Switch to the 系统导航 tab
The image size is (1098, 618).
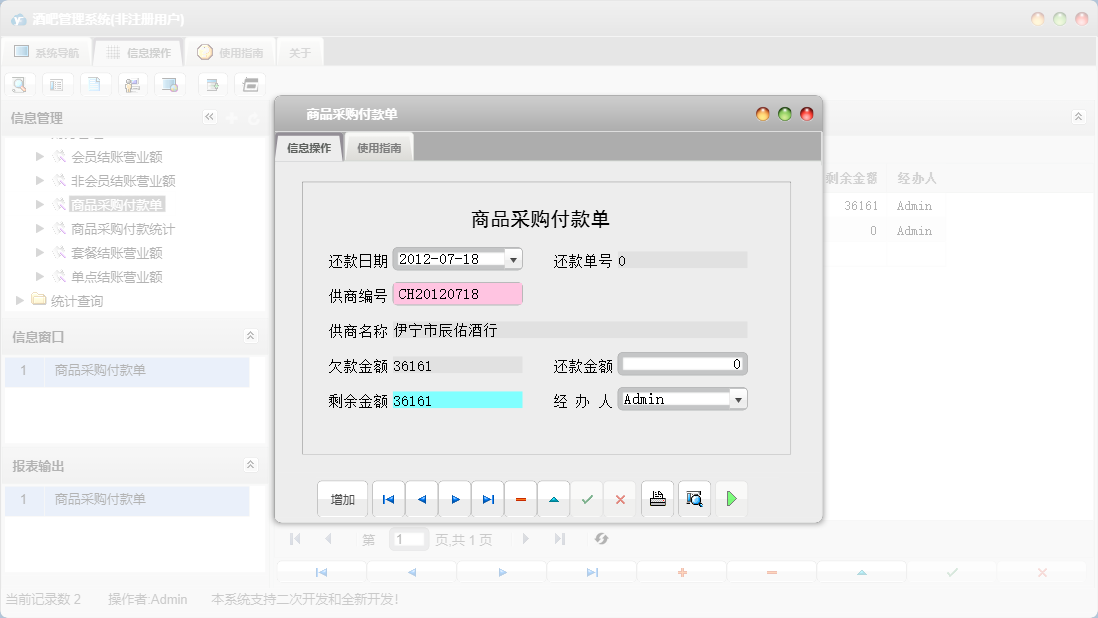tap(47, 51)
